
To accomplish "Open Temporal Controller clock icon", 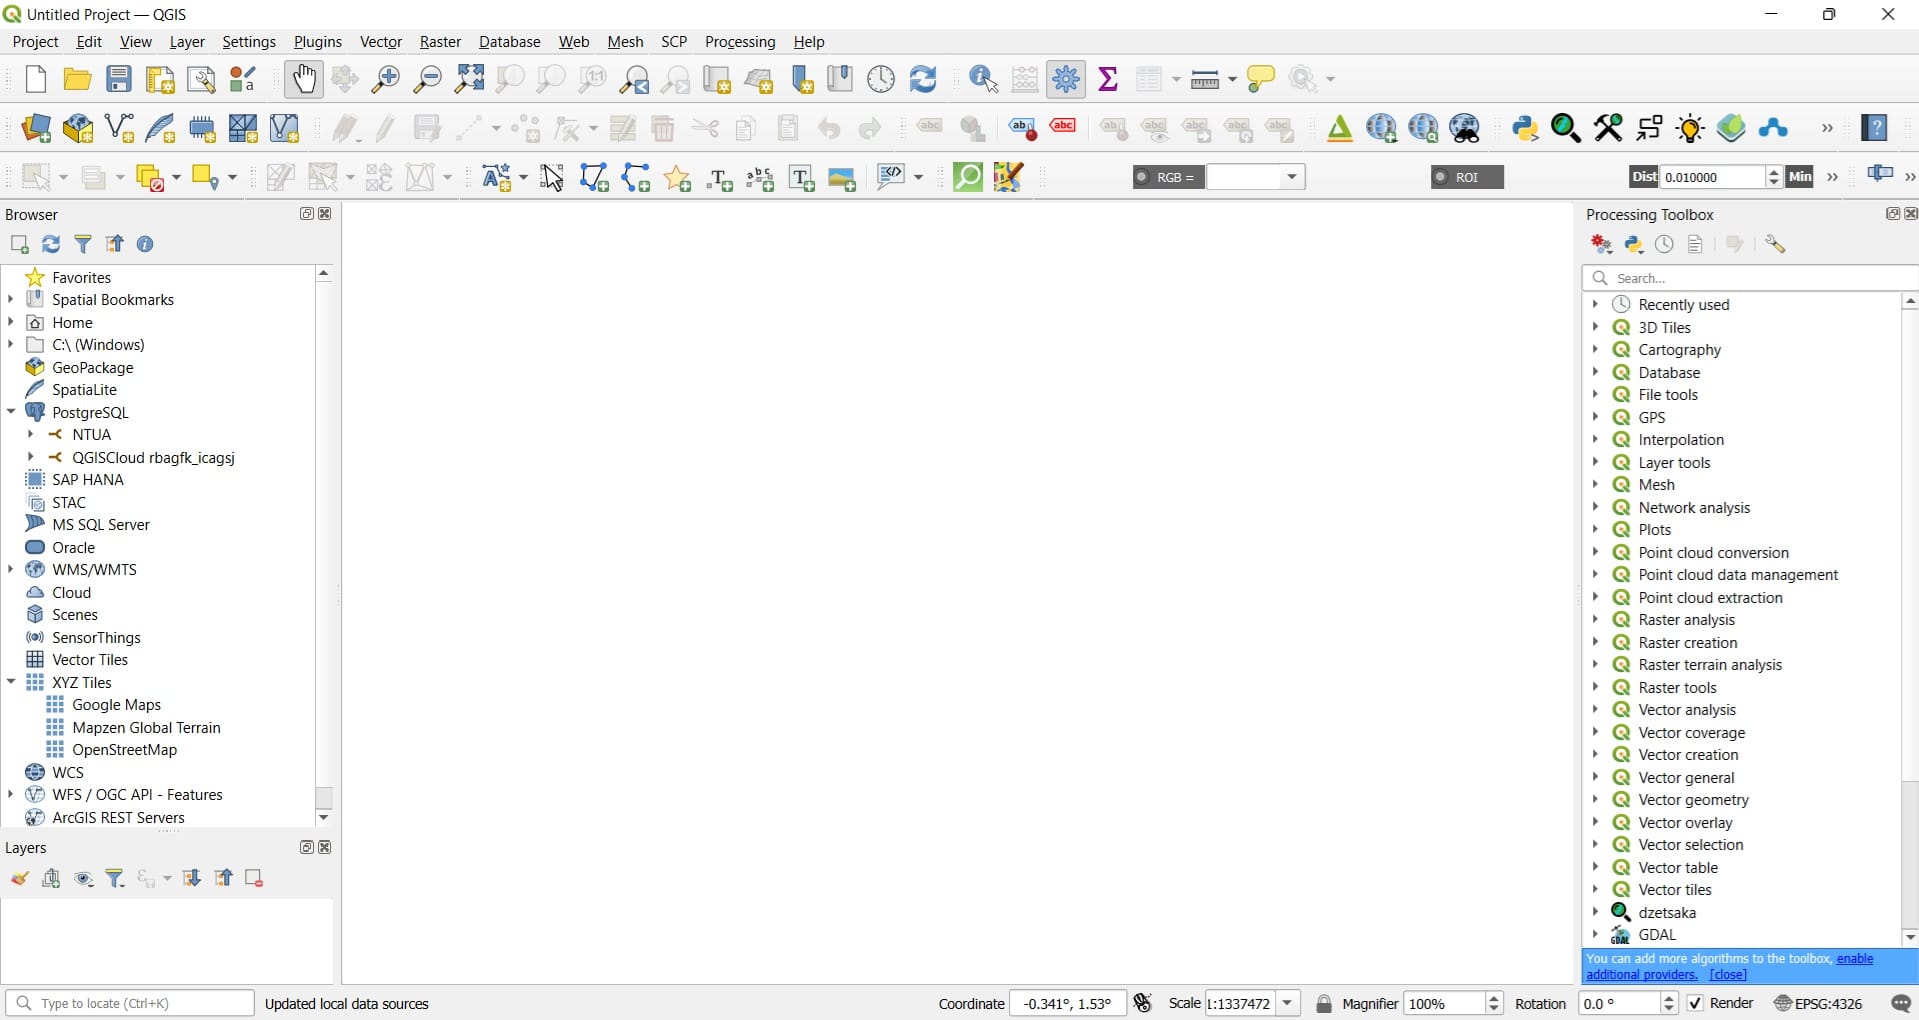I will tap(881, 79).
